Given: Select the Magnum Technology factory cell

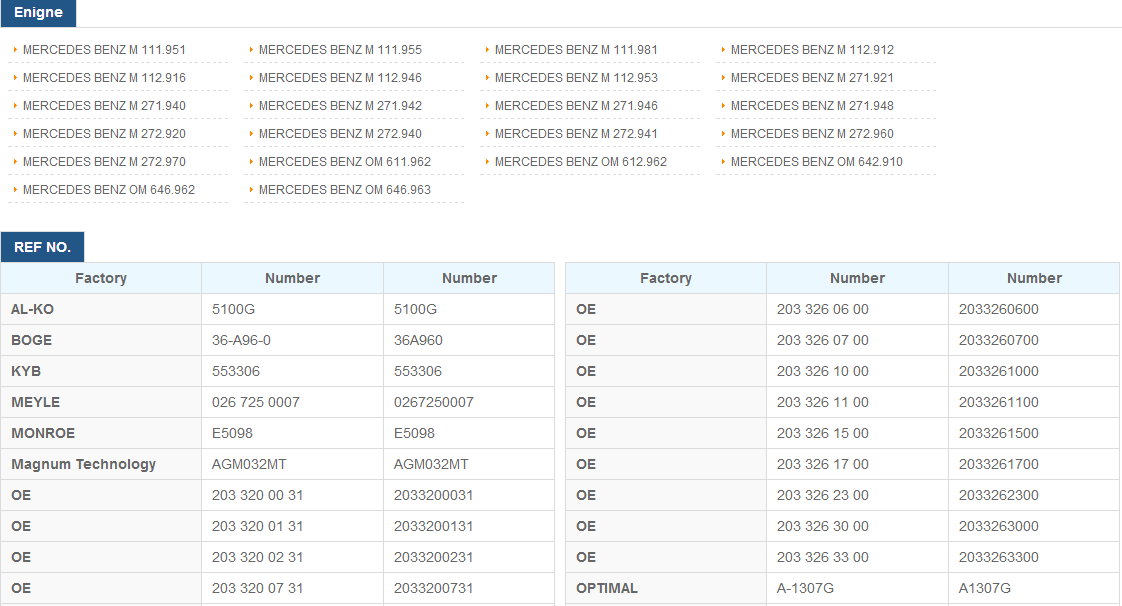Looking at the screenshot, I should coord(101,464).
